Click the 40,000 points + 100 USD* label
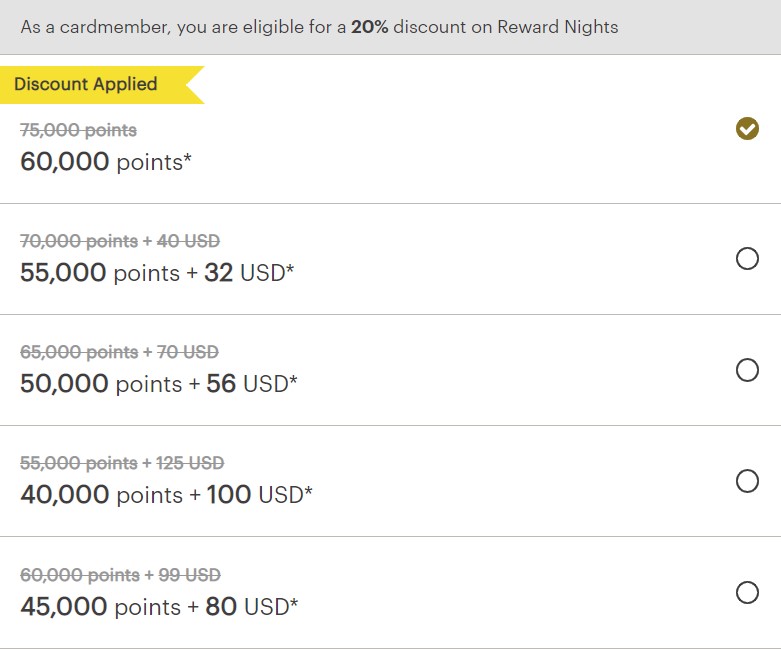The height and width of the screenshot is (650, 781). click(x=166, y=495)
